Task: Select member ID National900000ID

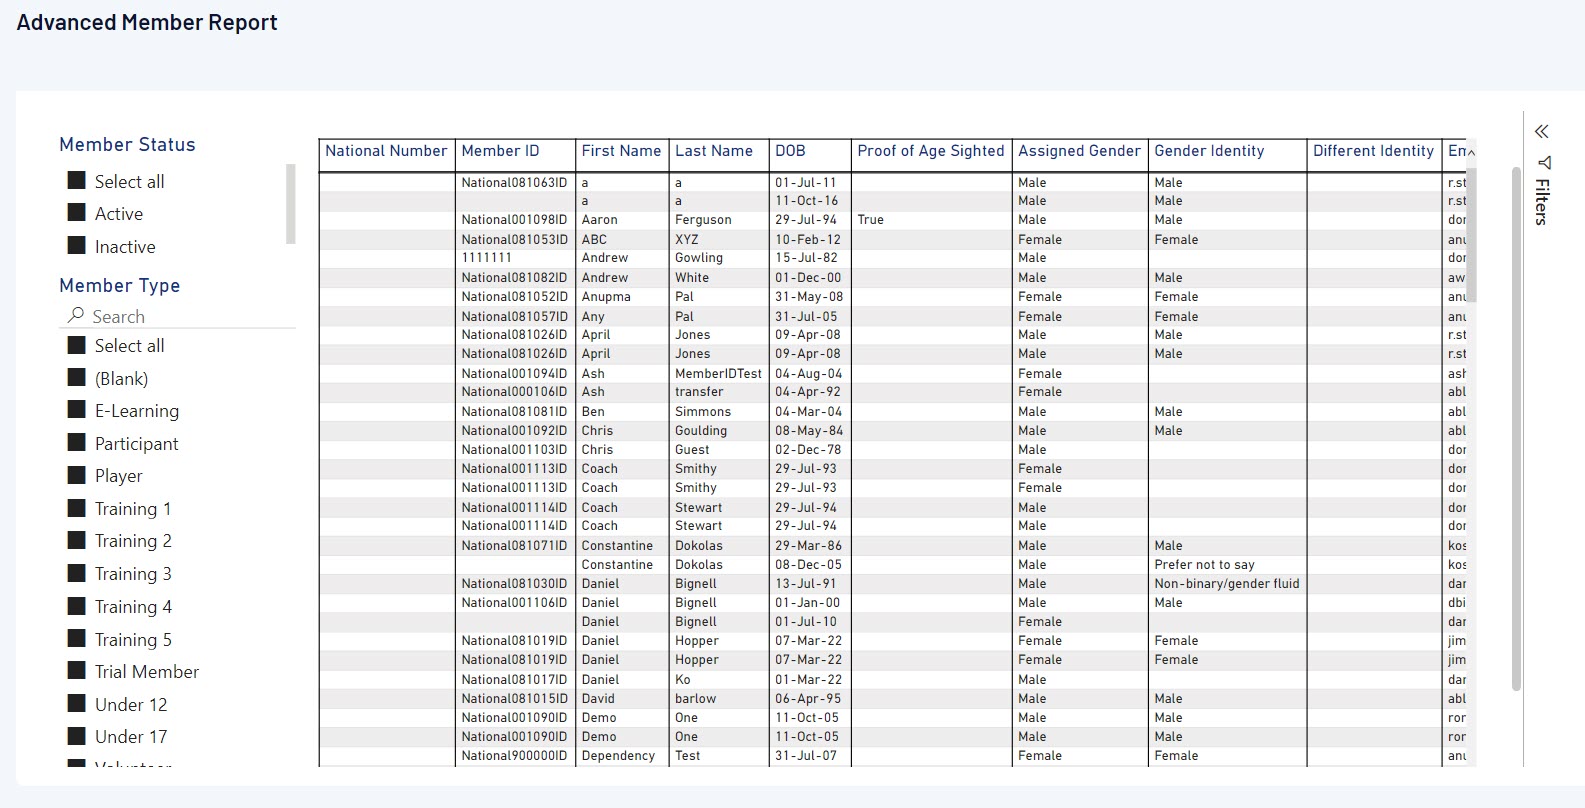Action: tap(514, 756)
